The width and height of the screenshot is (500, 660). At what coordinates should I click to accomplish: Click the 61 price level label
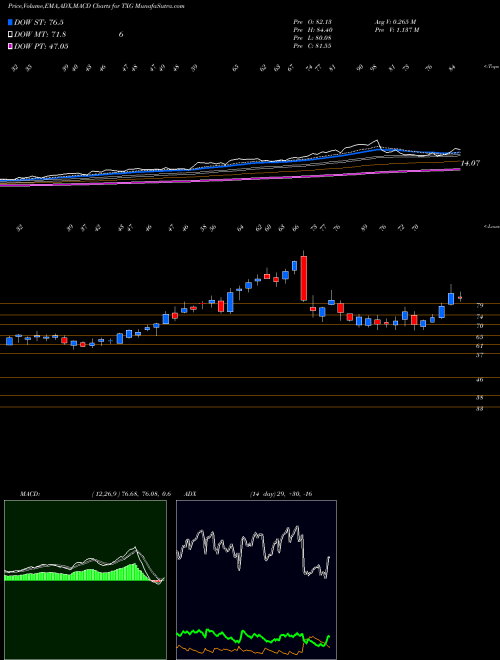[480, 346]
